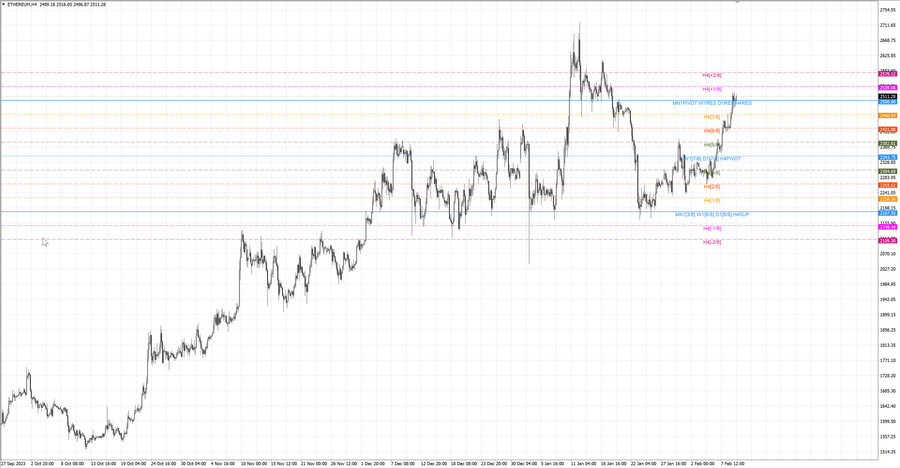Click the triangle arrow beside ETHEREUM,H4
The width and height of the screenshot is (900, 468).
[x=3, y=5]
